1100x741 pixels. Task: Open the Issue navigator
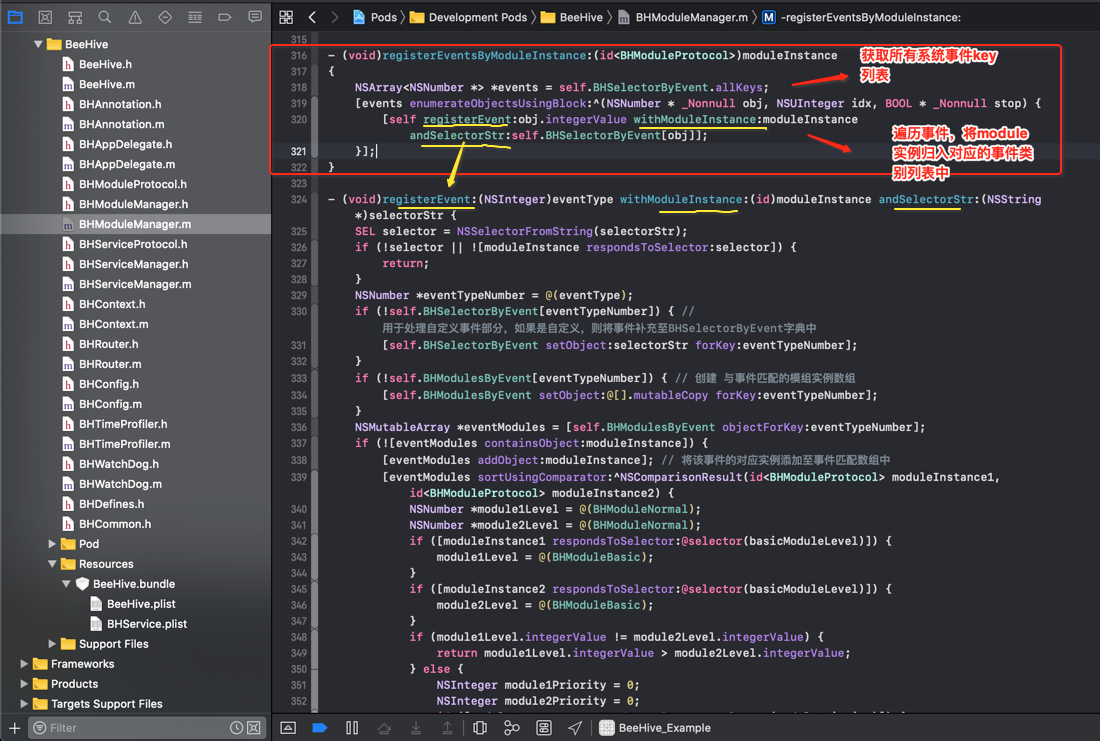click(135, 17)
